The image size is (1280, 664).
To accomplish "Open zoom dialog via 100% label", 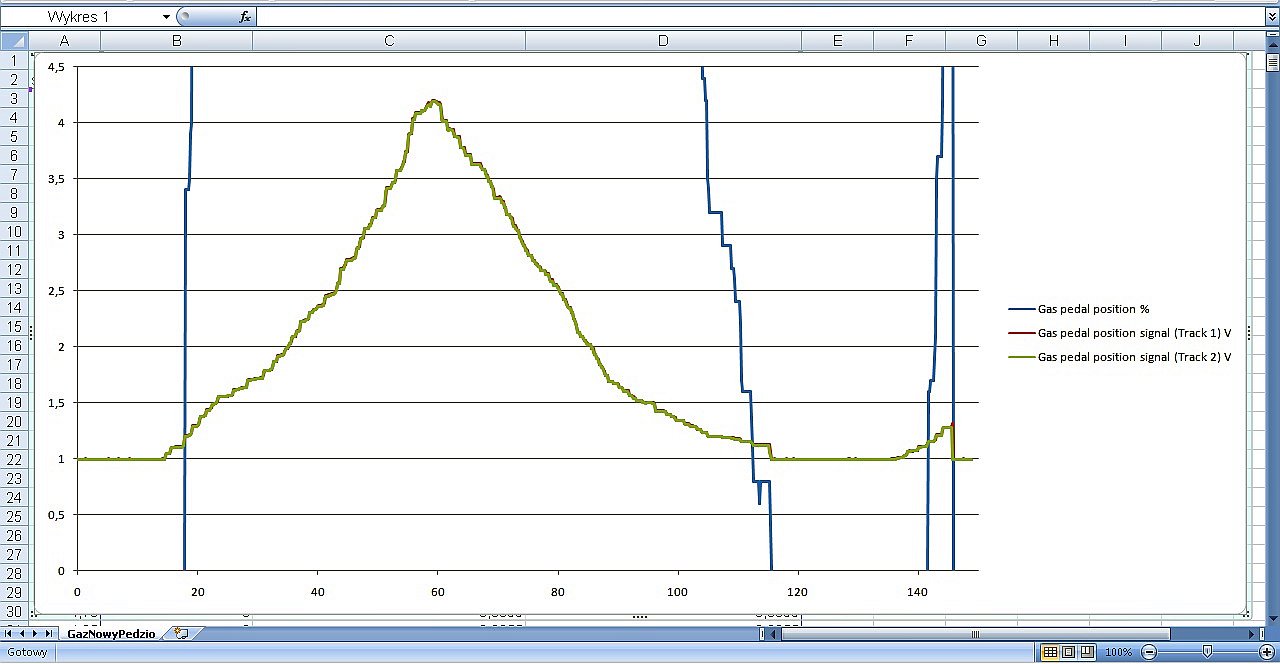I will (1118, 653).
